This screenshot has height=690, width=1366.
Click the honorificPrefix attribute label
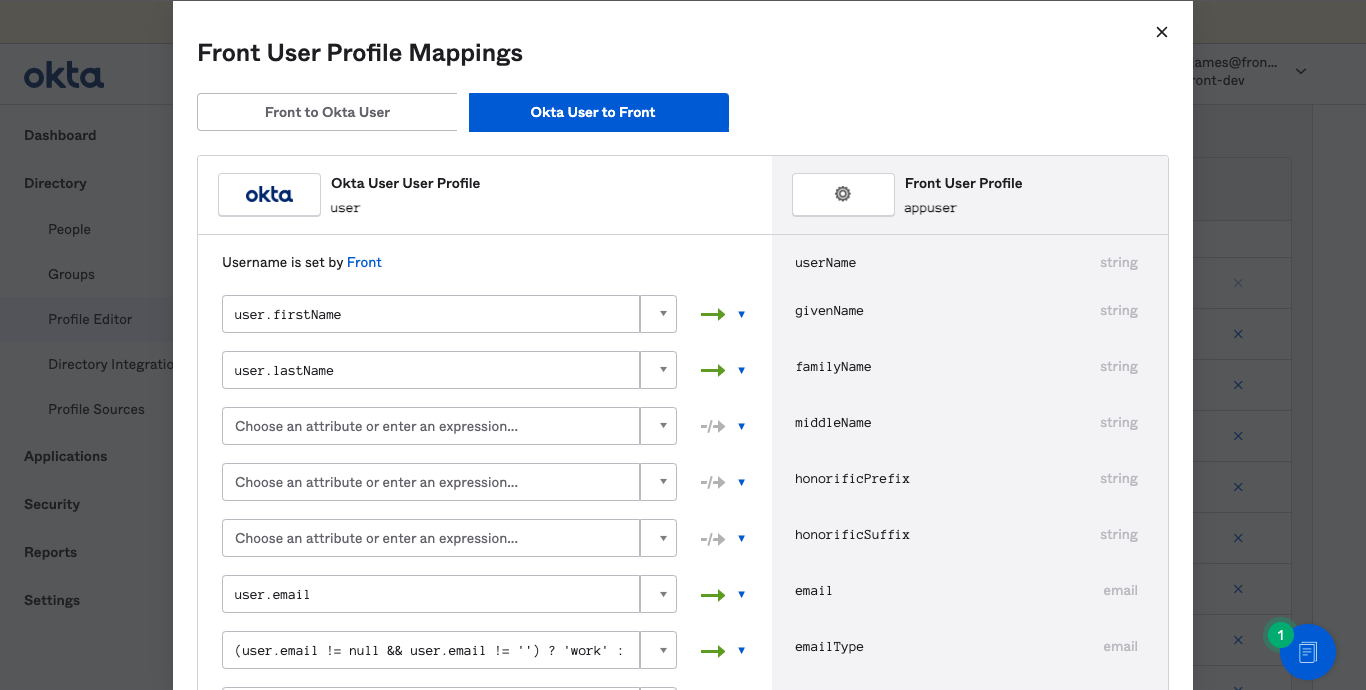[x=852, y=478]
